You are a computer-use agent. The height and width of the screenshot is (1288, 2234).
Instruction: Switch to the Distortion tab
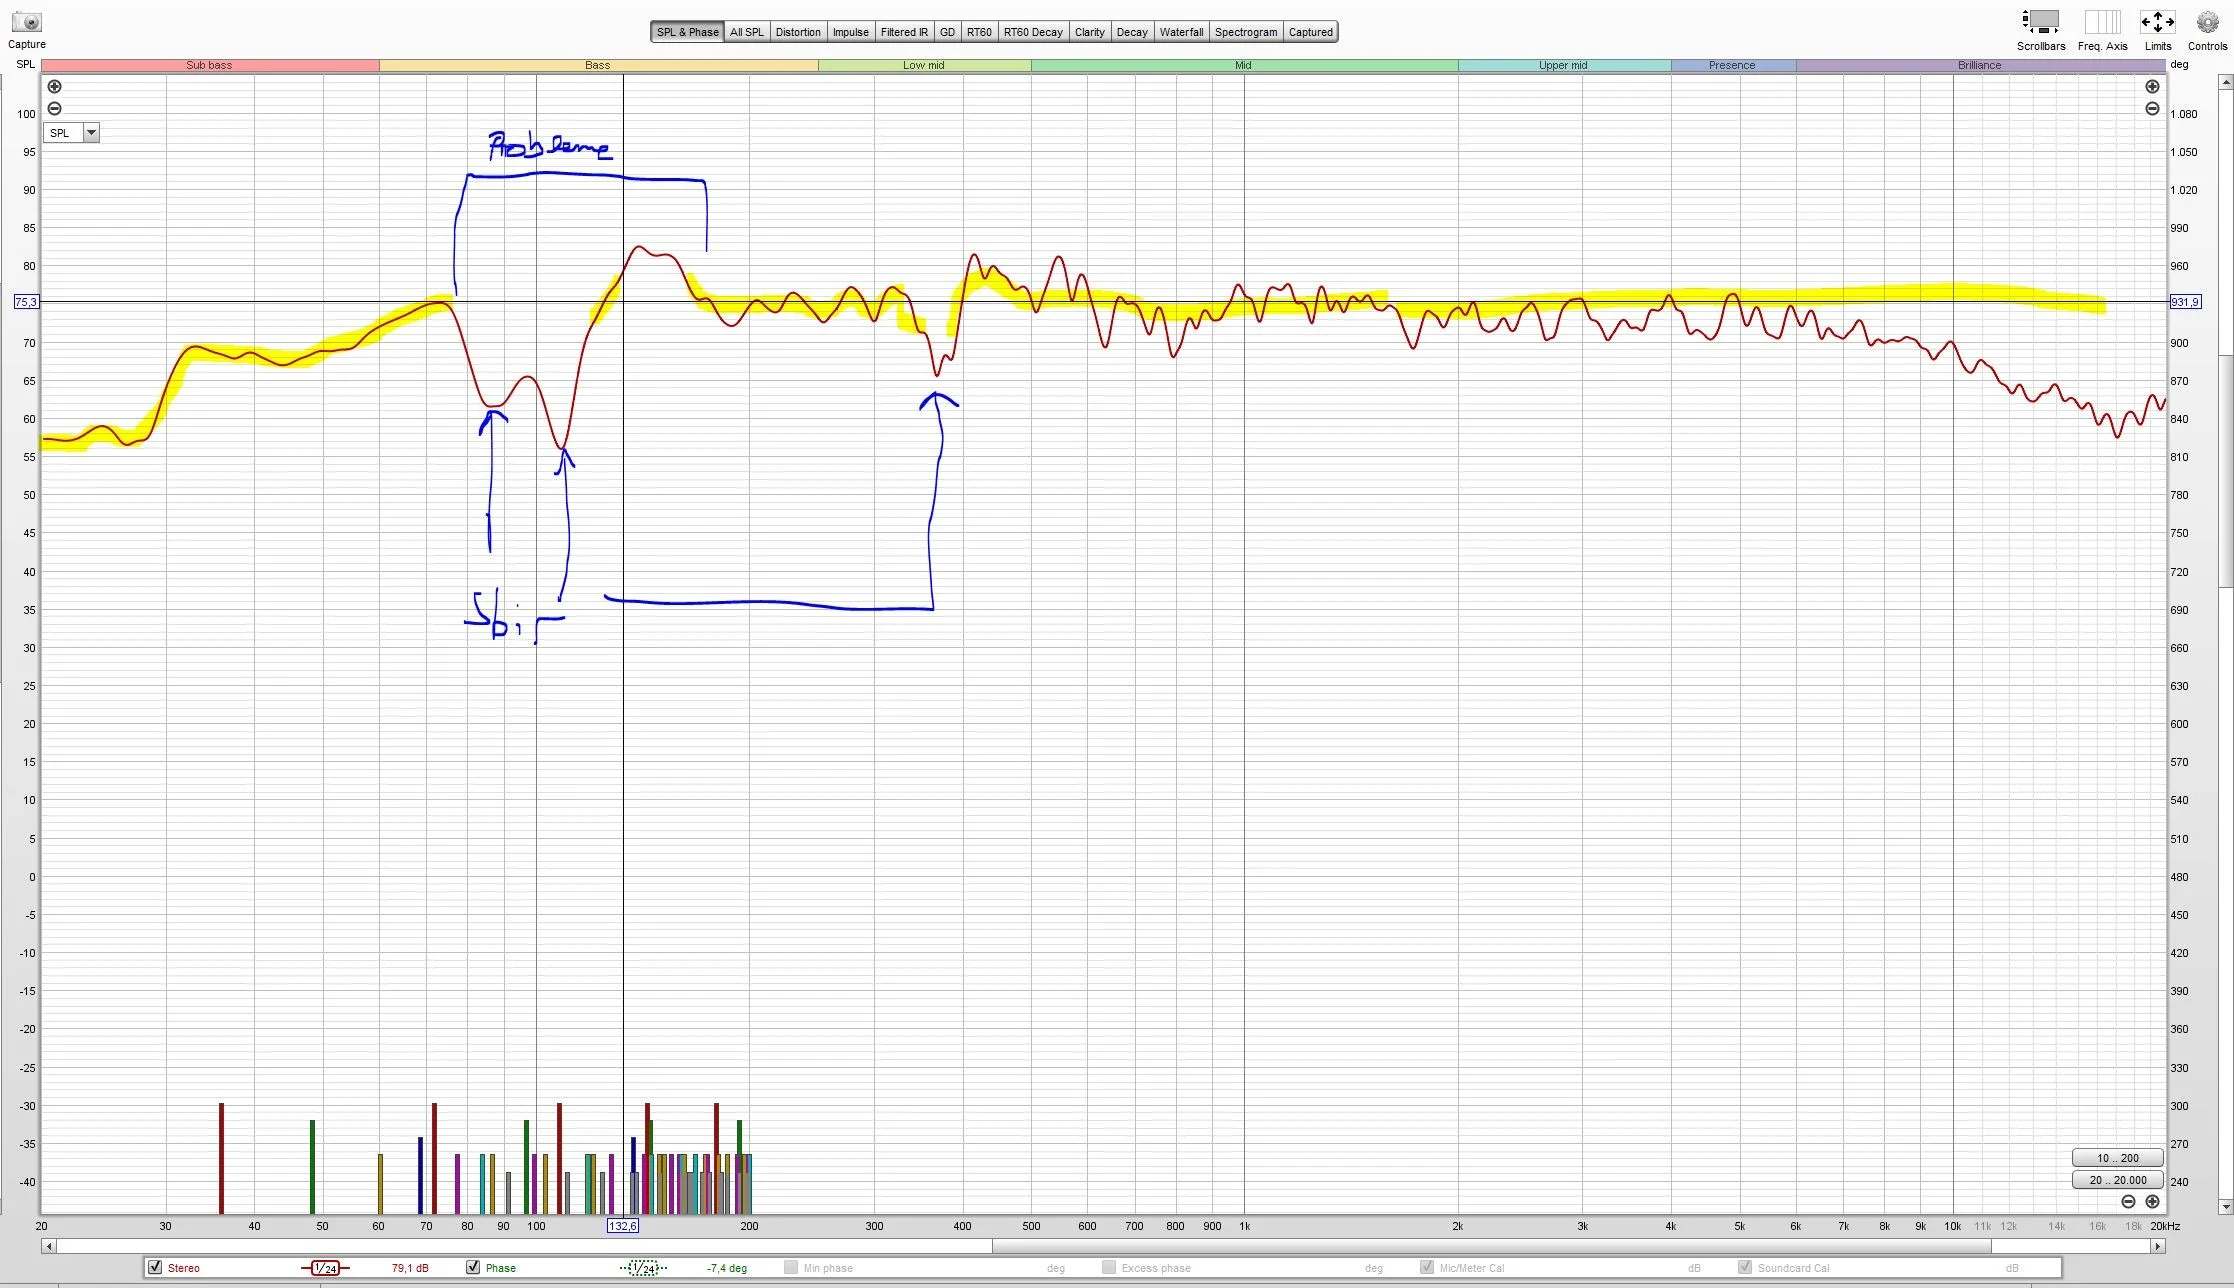pyautogui.click(x=797, y=32)
